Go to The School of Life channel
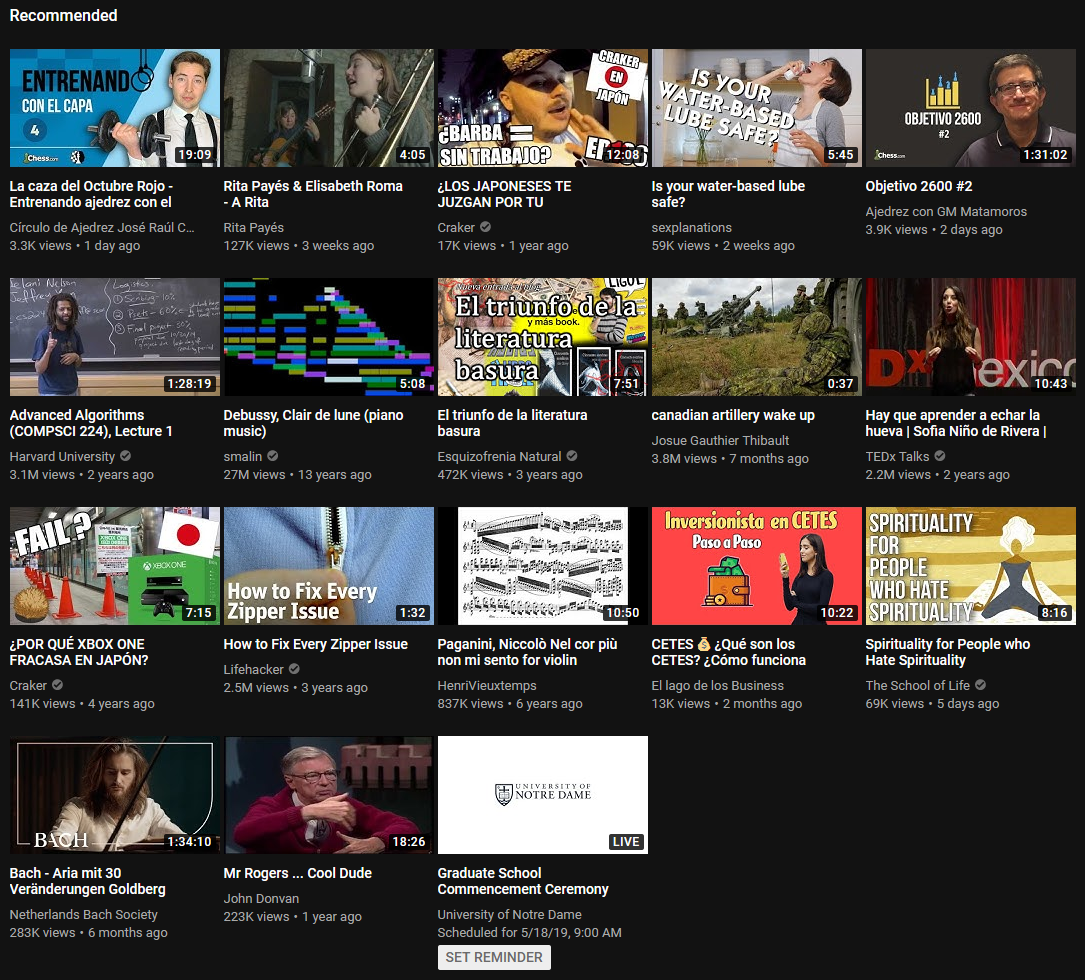Screen dimensions: 1085x980 tap(918, 686)
